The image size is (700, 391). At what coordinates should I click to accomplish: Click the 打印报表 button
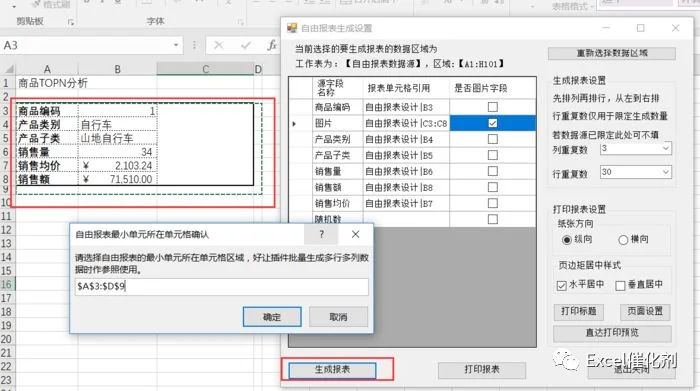tap(482, 370)
